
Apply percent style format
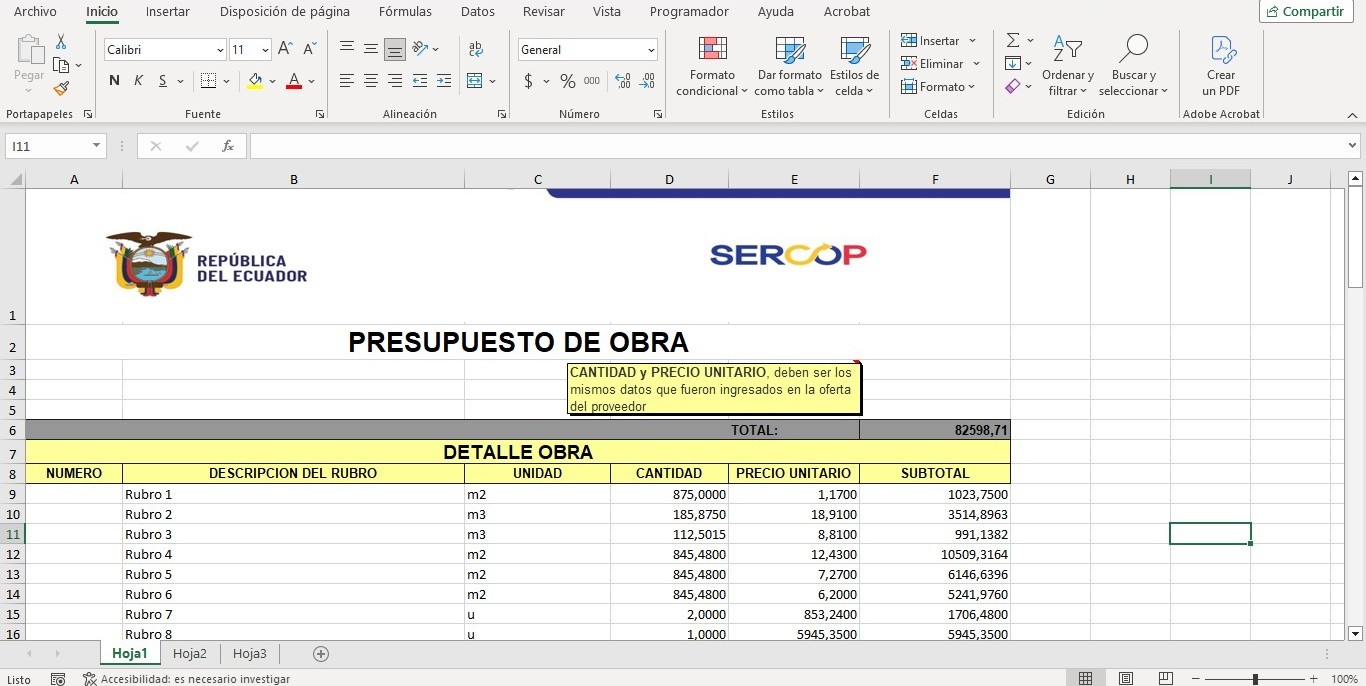point(567,81)
